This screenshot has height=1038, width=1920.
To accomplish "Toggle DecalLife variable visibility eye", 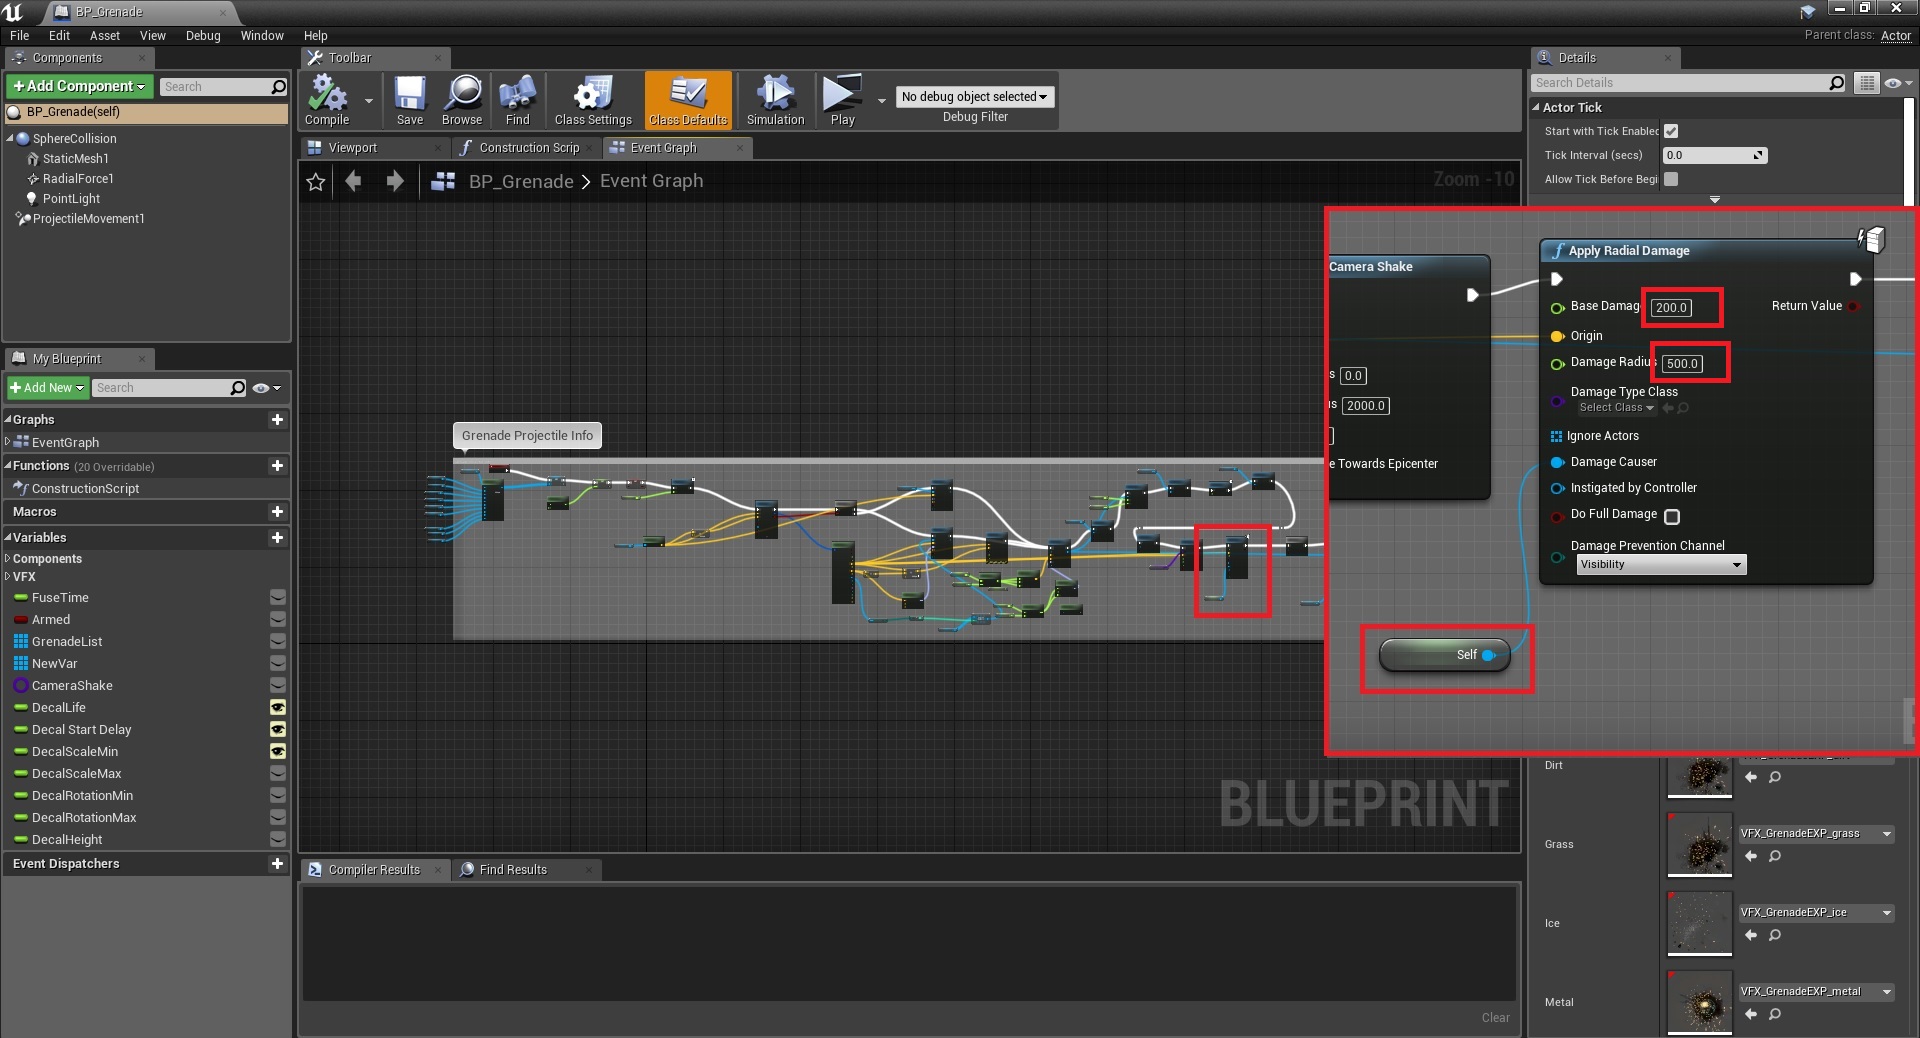I will pyautogui.click(x=278, y=708).
